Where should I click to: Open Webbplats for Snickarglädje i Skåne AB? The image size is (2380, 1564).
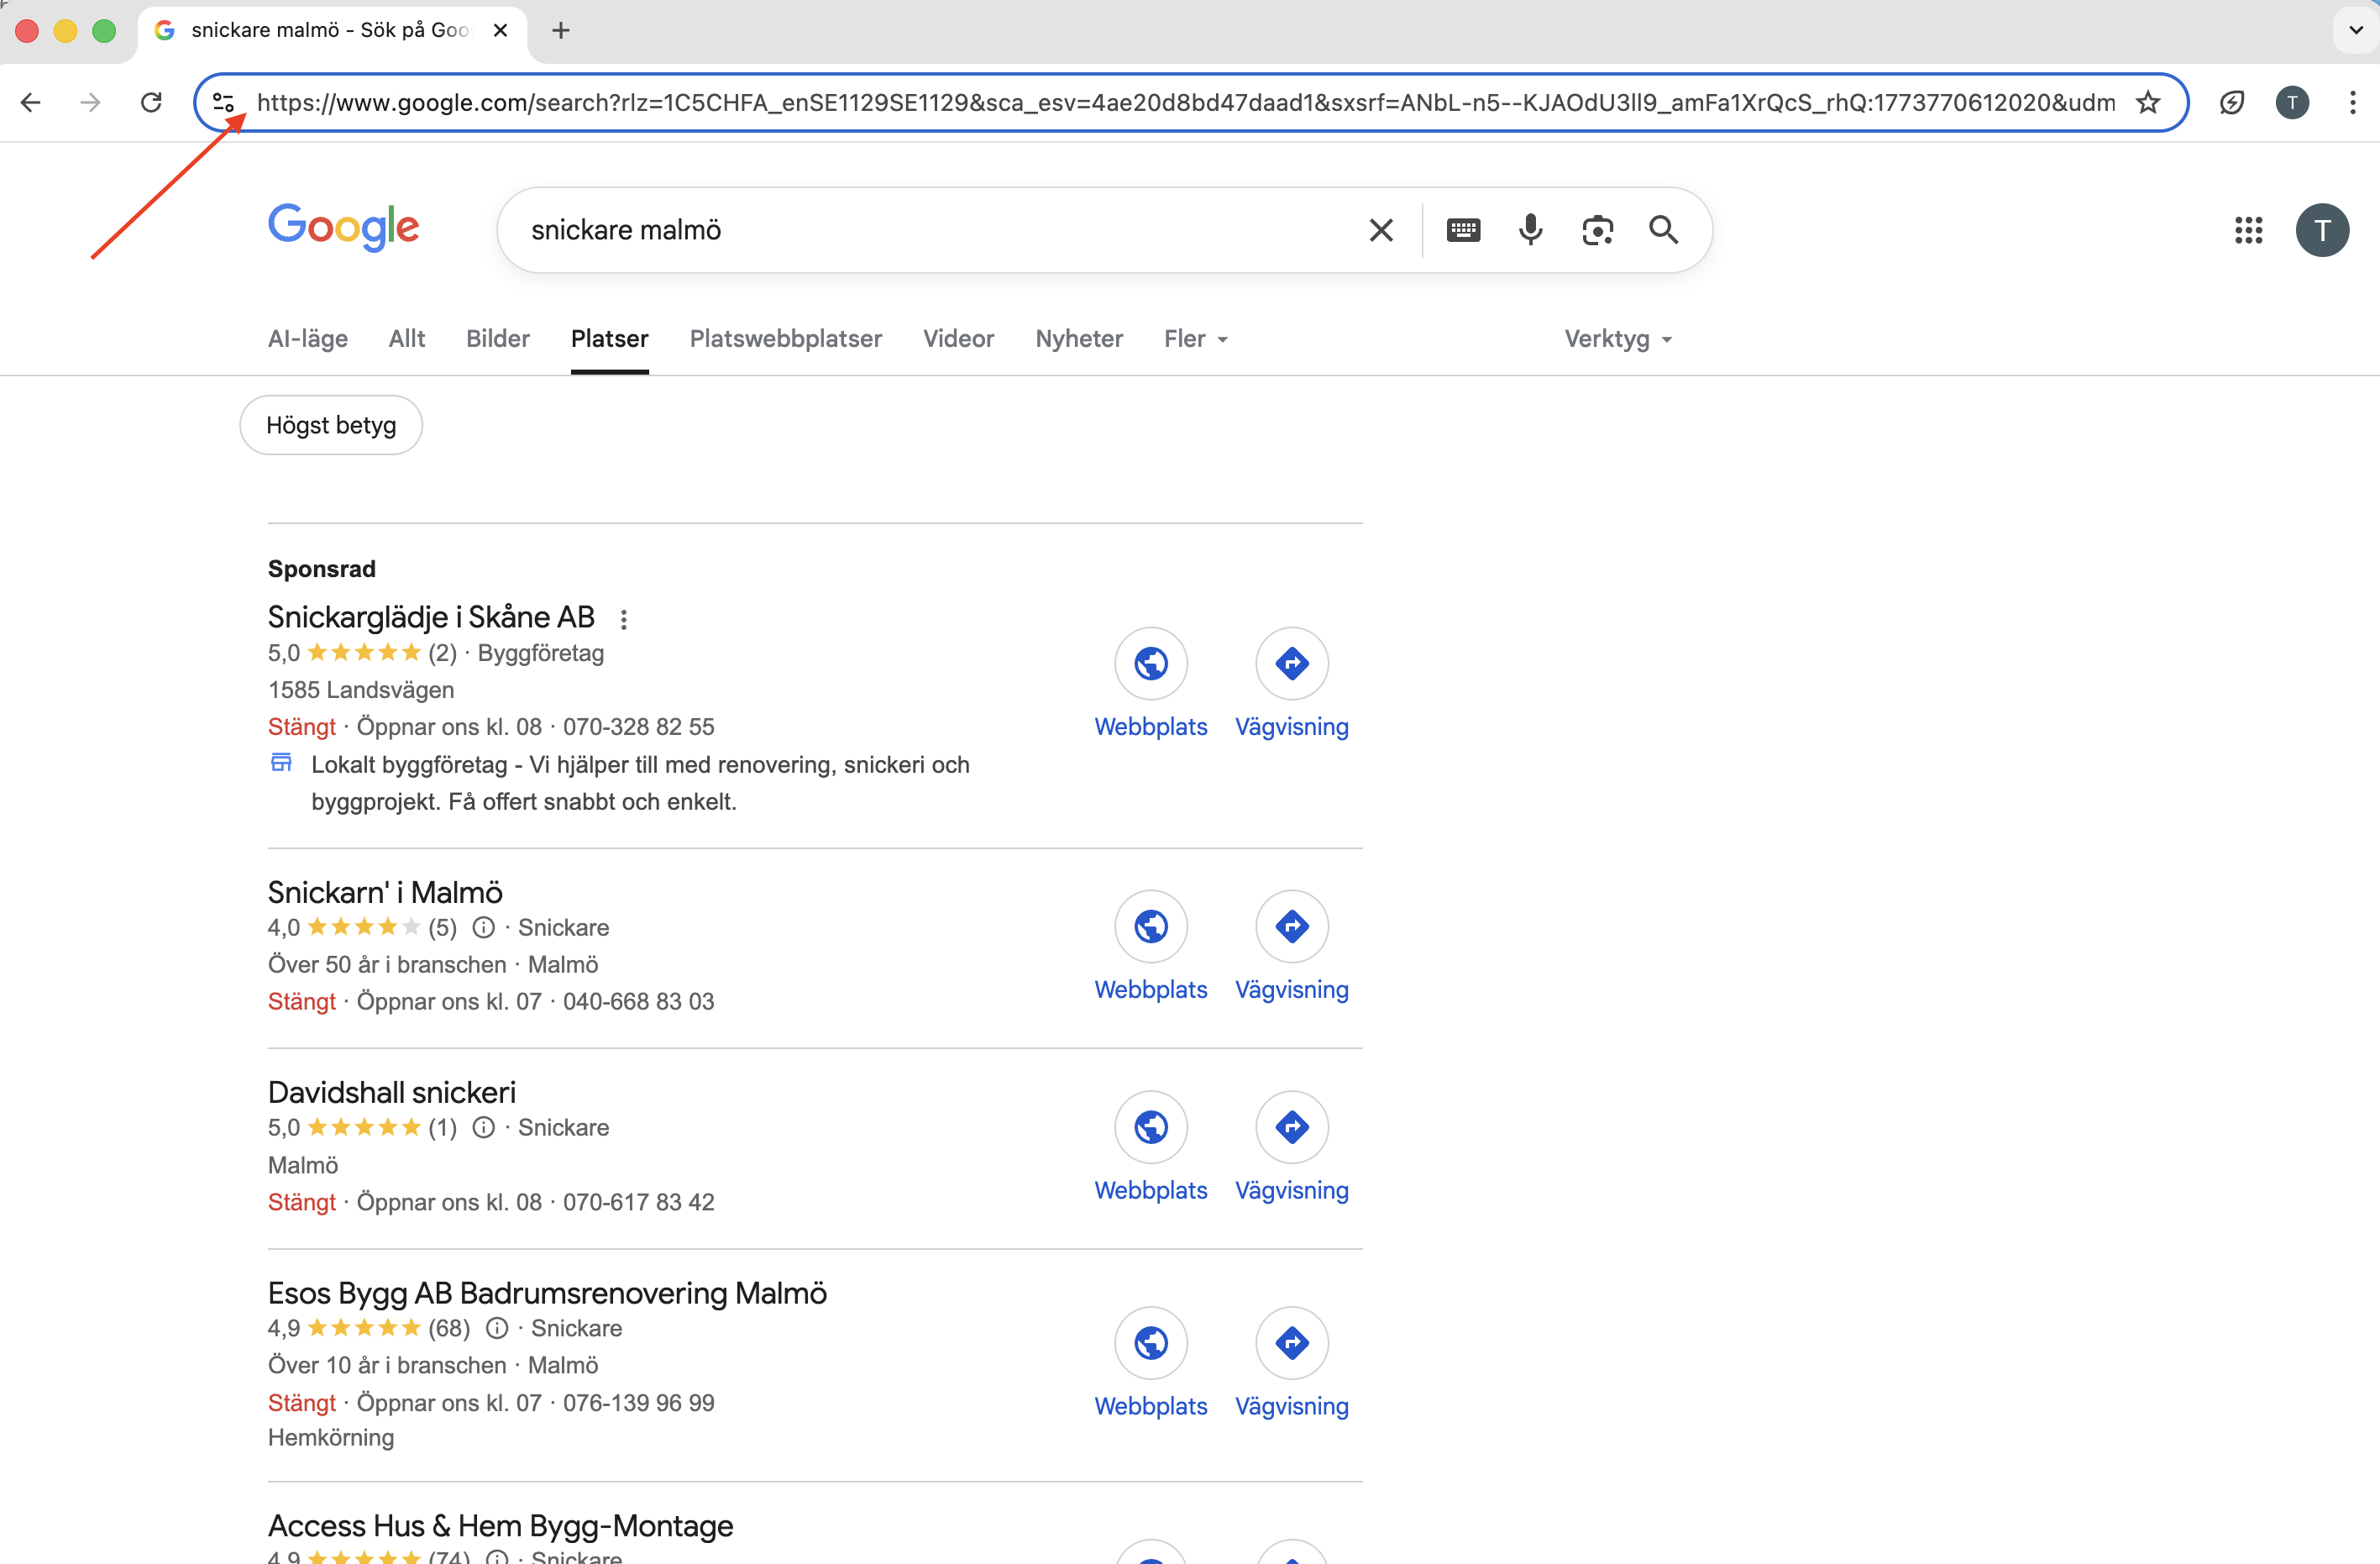click(x=1150, y=663)
